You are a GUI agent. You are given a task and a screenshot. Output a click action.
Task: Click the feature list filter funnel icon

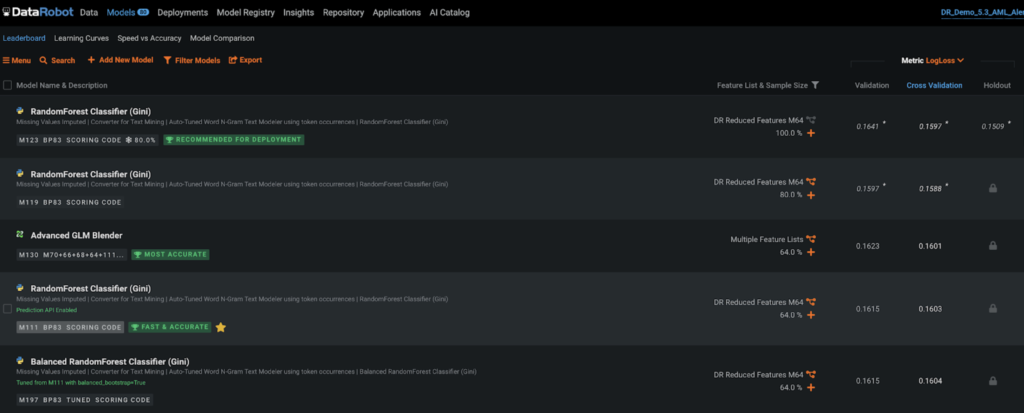(x=815, y=85)
